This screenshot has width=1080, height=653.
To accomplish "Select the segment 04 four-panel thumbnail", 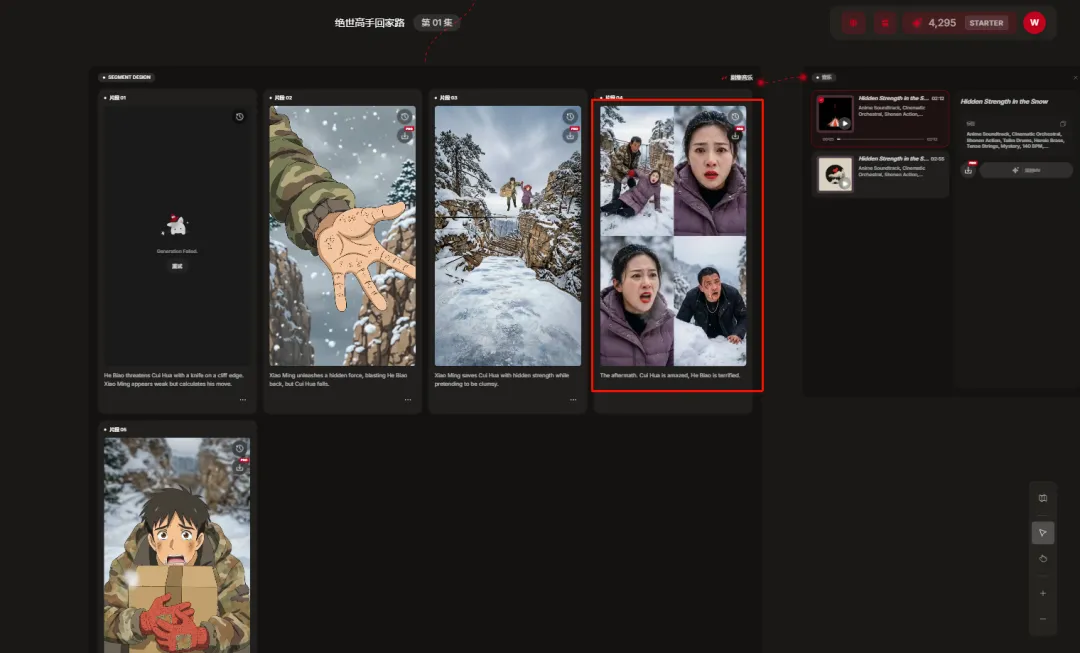I will coord(673,236).
